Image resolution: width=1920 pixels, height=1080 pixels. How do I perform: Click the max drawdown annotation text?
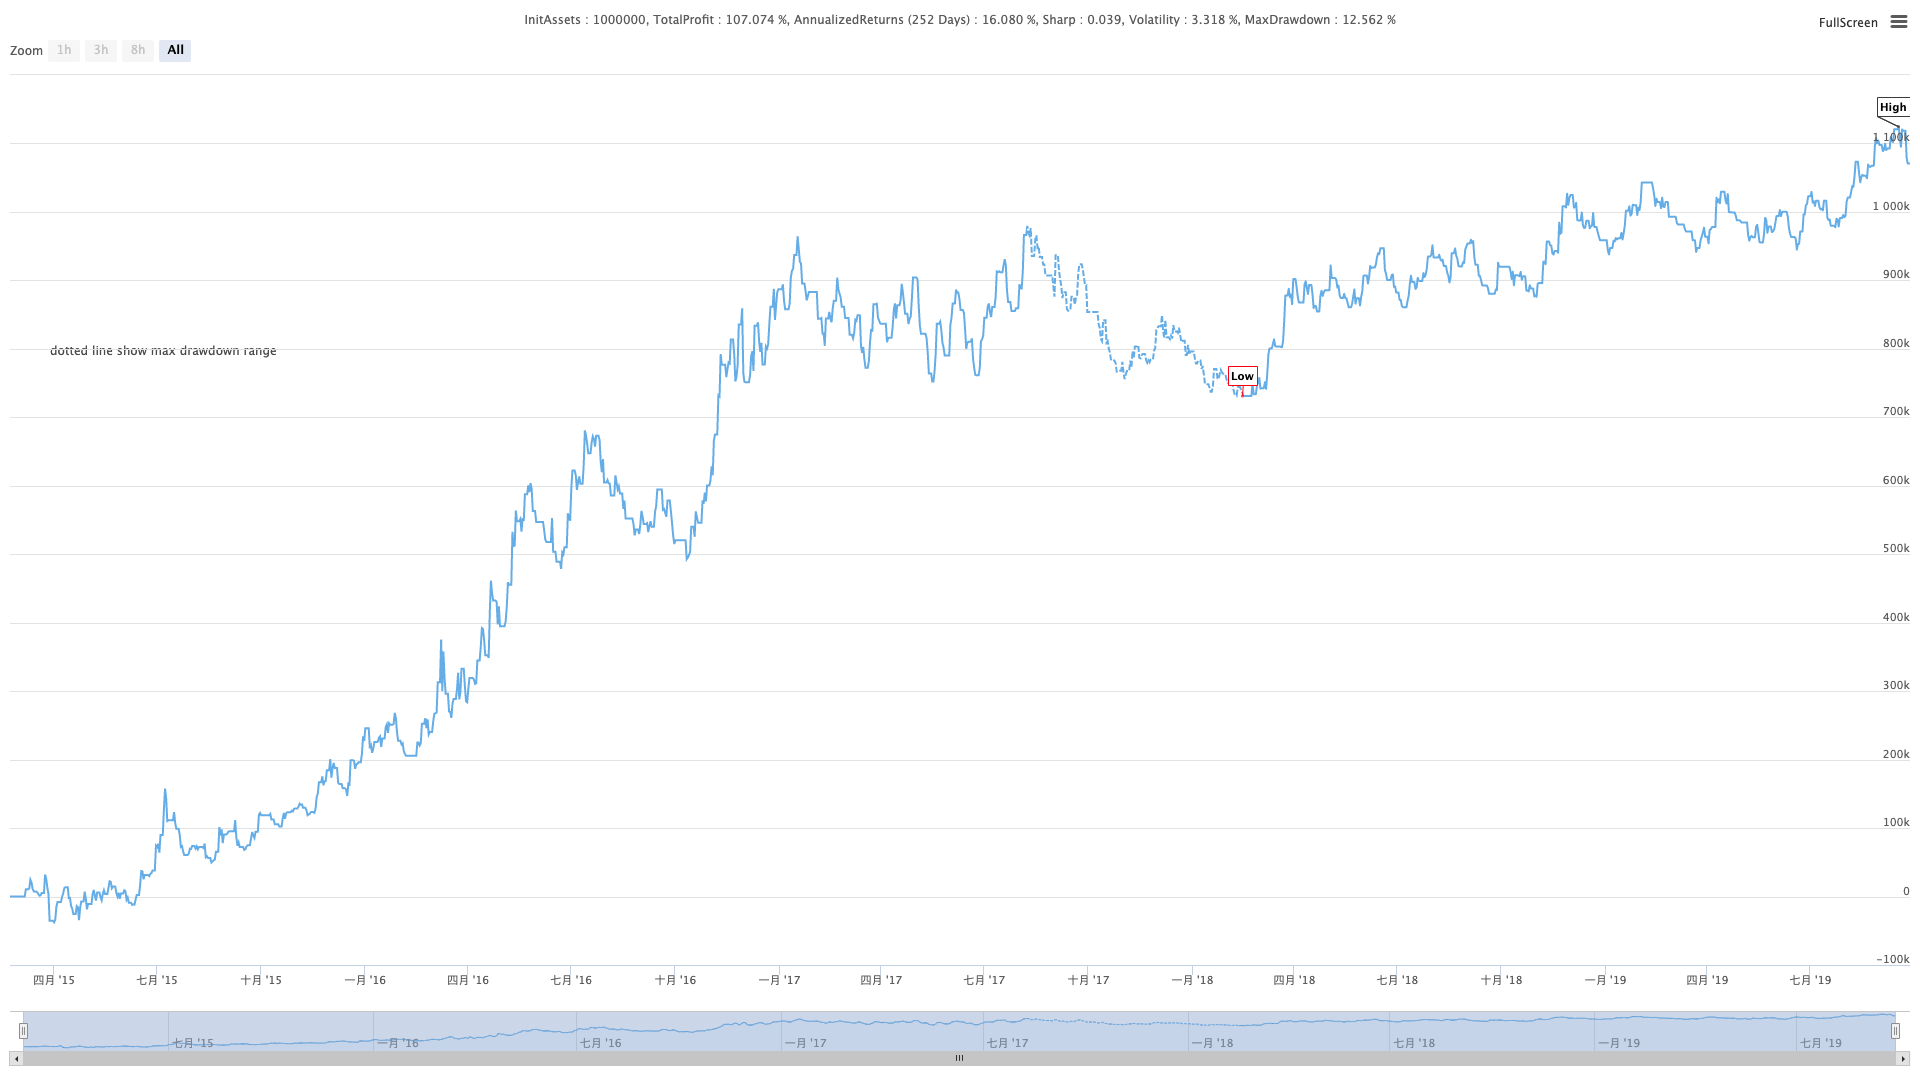point(163,351)
